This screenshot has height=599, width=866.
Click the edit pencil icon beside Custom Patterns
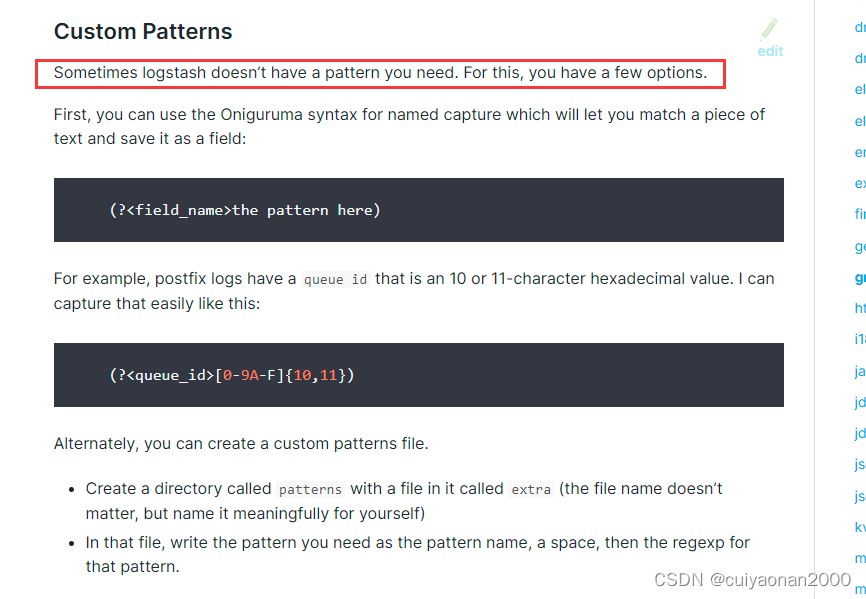769,30
